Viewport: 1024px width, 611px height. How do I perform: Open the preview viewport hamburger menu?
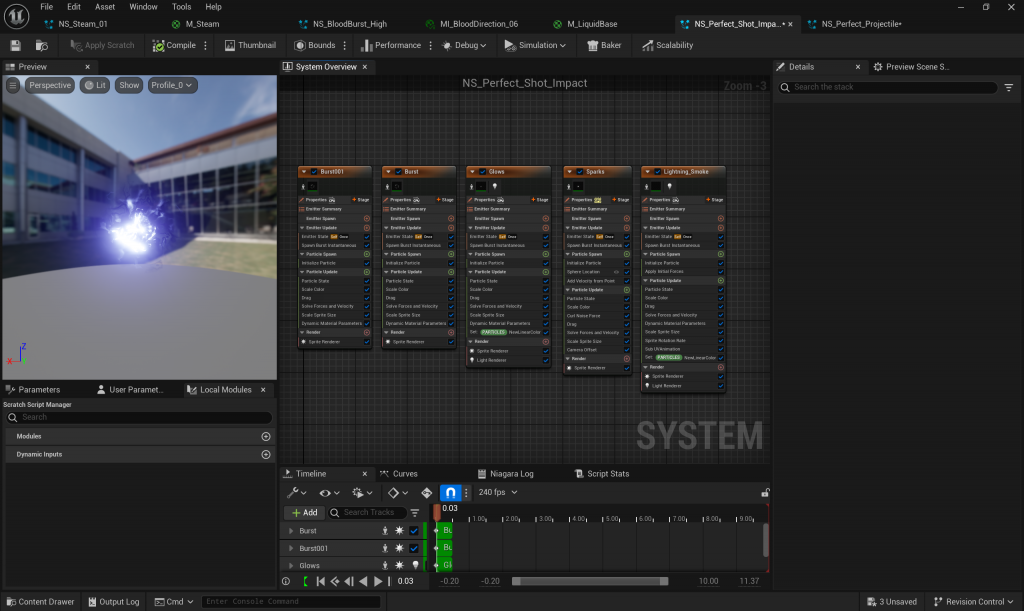(13, 85)
